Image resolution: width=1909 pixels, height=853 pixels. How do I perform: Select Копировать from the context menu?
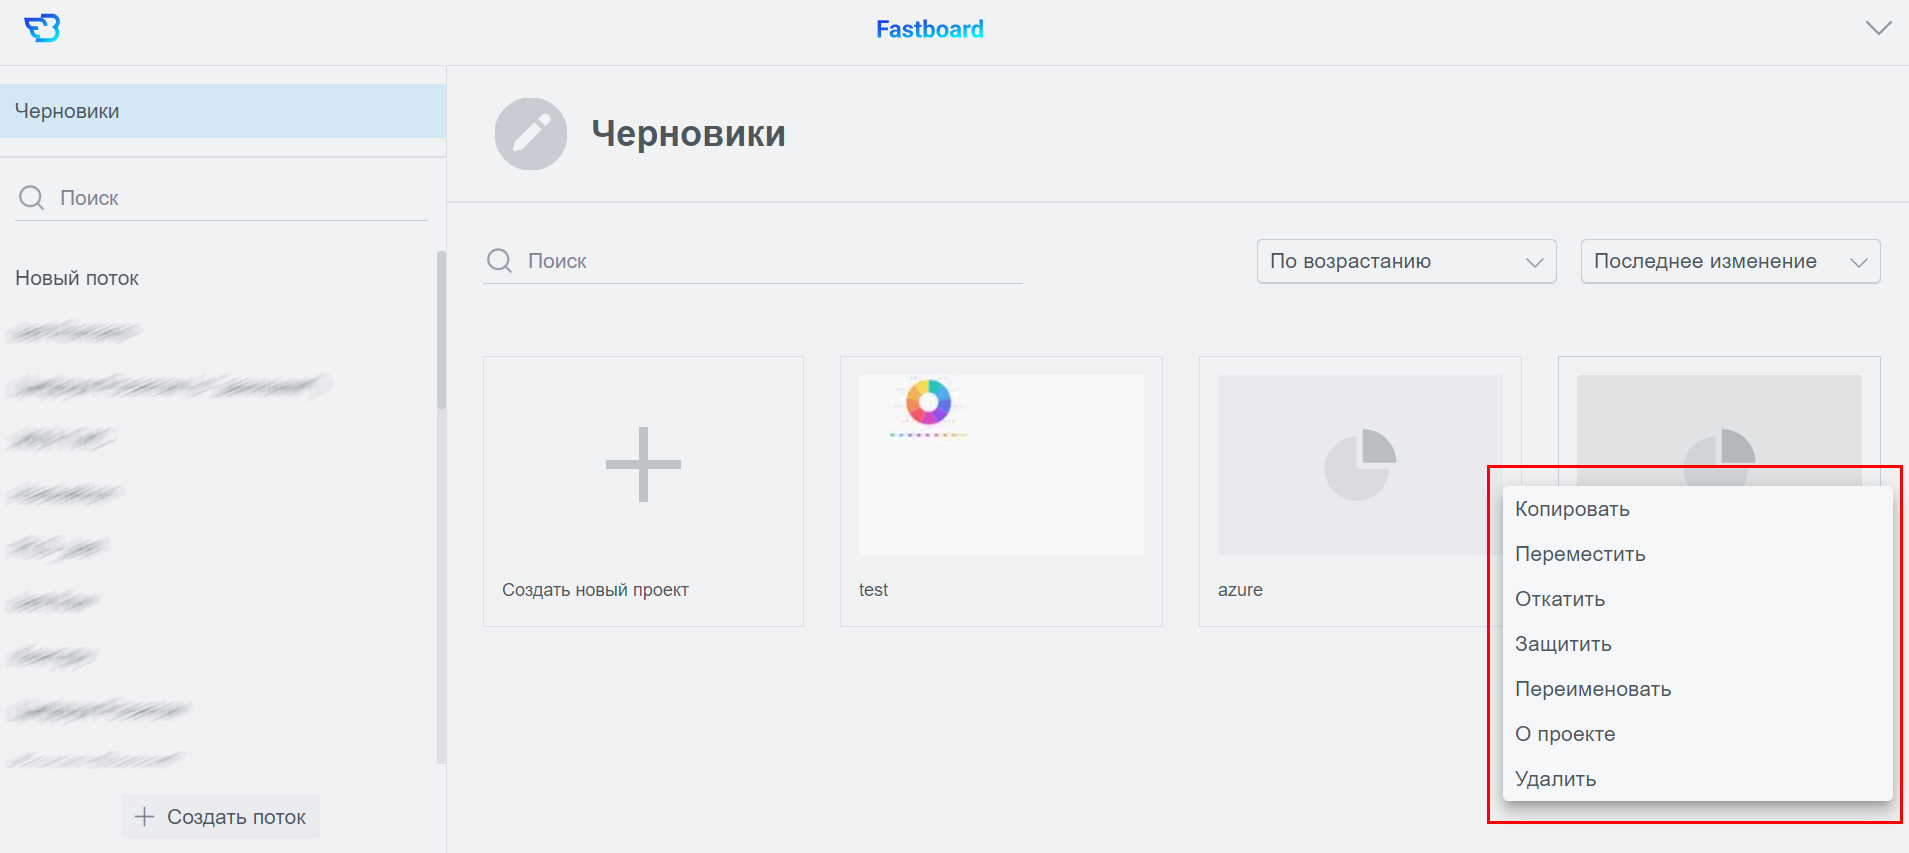(1572, 509)
